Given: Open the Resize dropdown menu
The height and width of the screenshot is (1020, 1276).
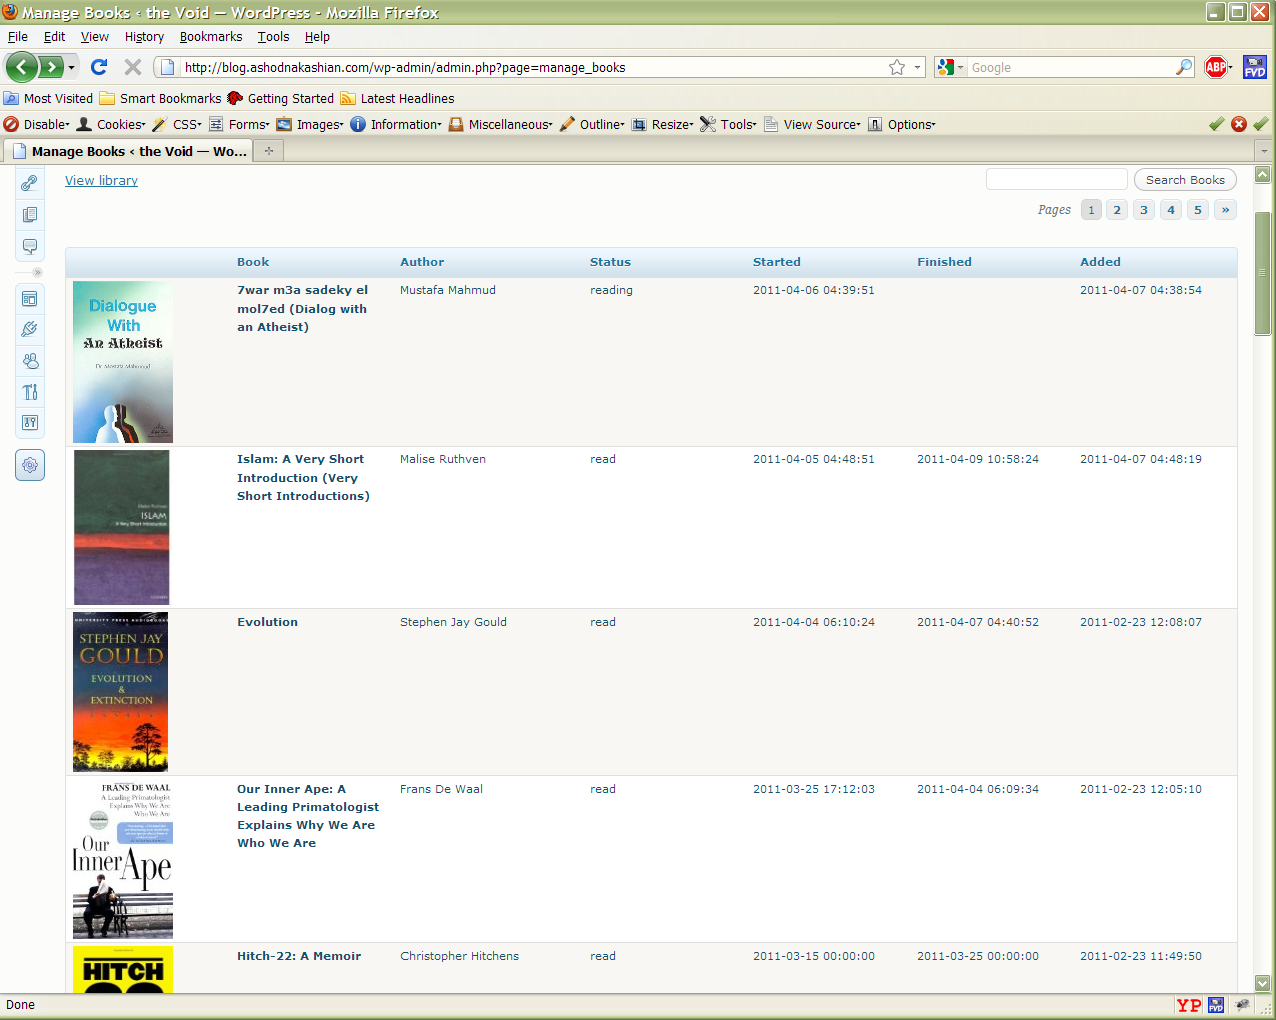Looking at the screenshot, I should click(x=663, y=124).
